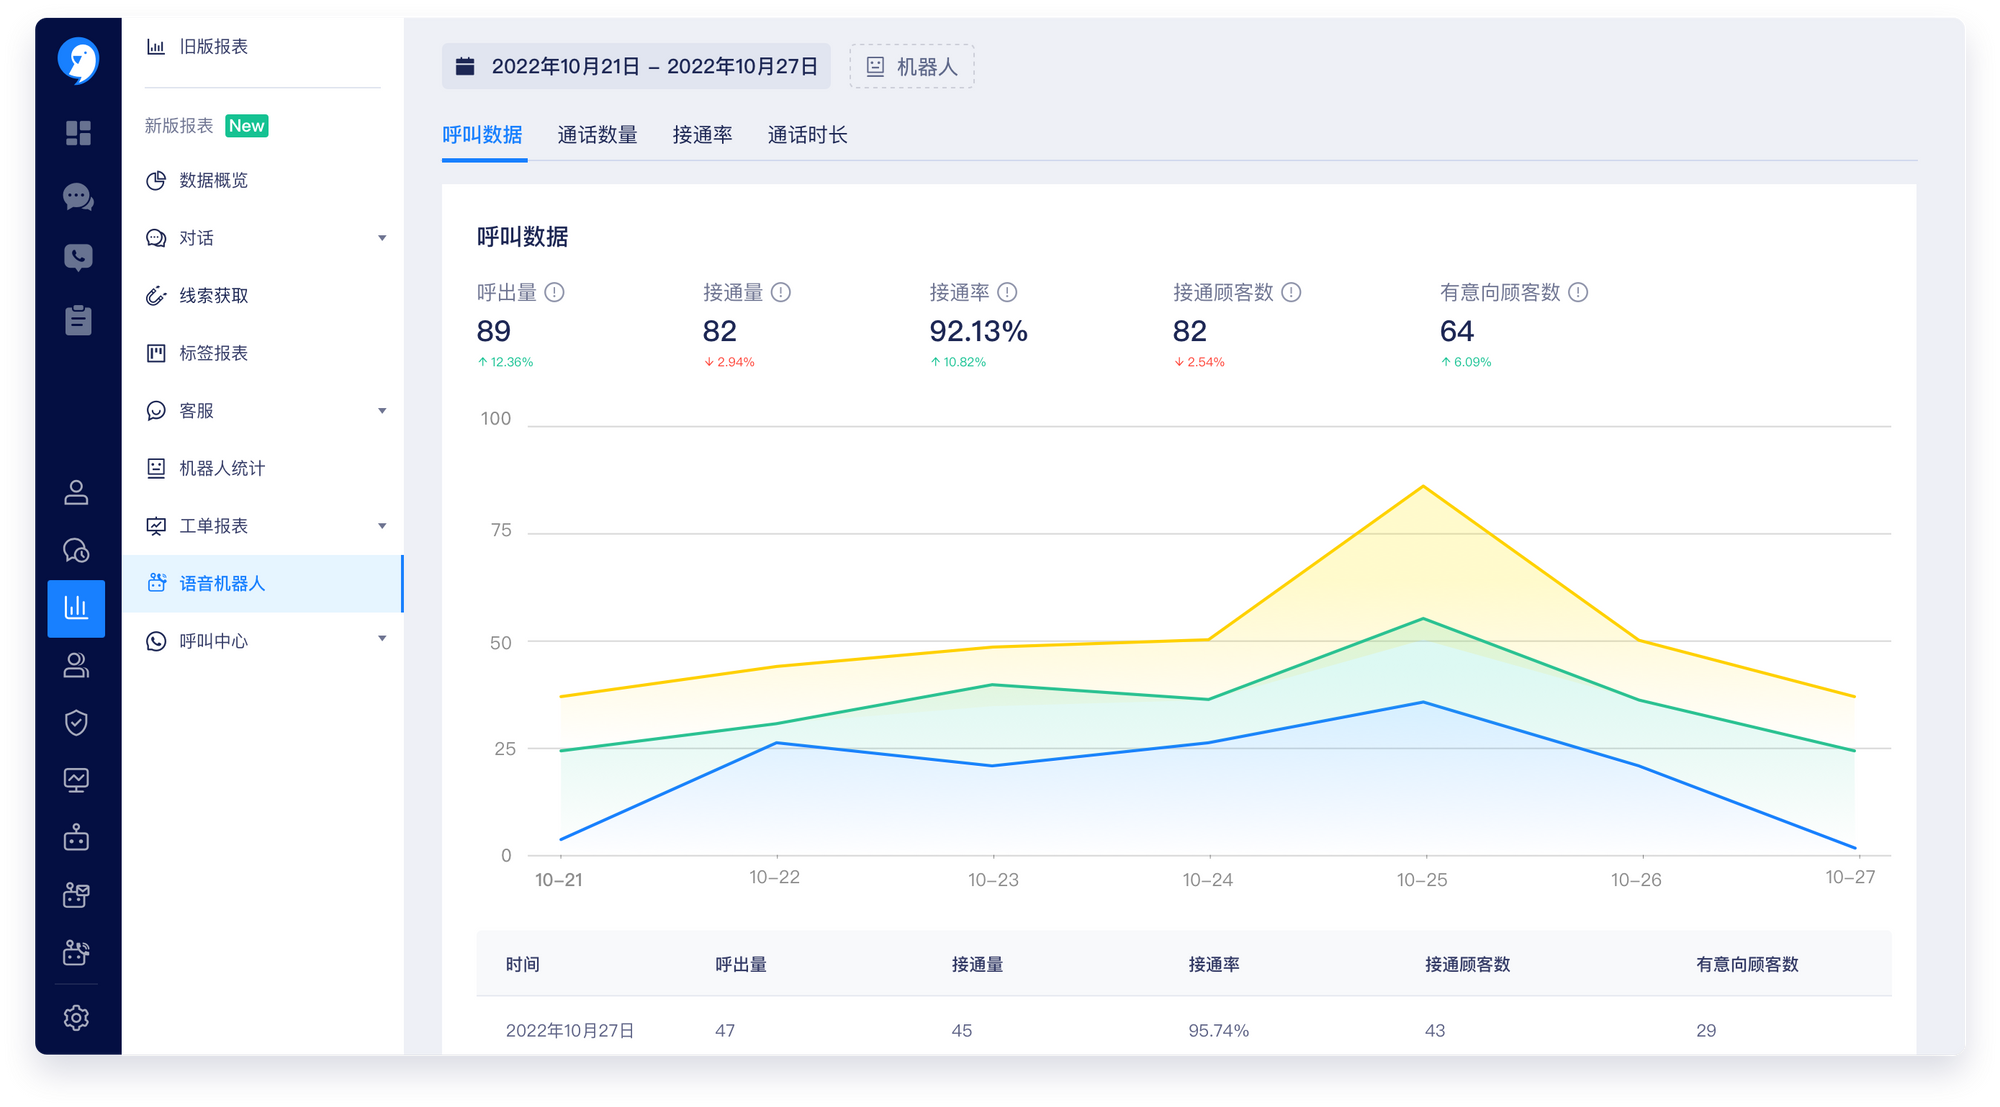This screenshot has width=2000, height=1107.
Task: Click the 有意向顾客数 column header in table
Action: point(1747,965)
